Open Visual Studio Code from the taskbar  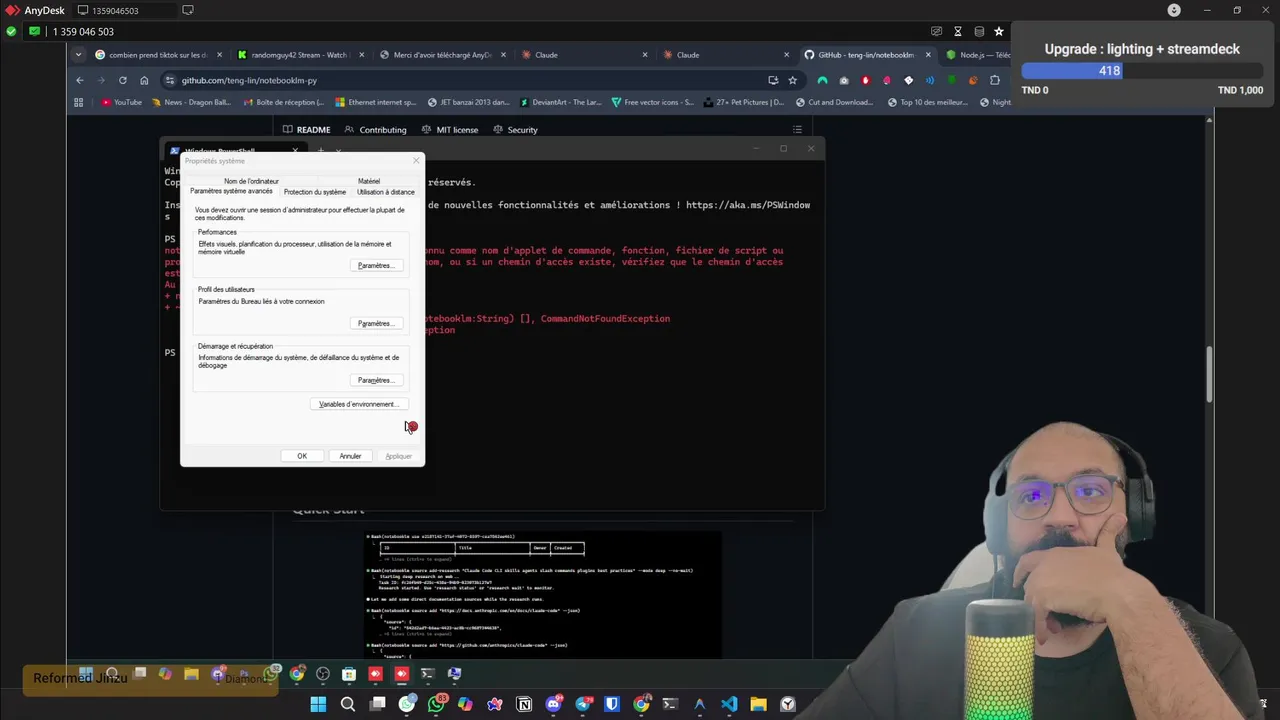[729, 704]
